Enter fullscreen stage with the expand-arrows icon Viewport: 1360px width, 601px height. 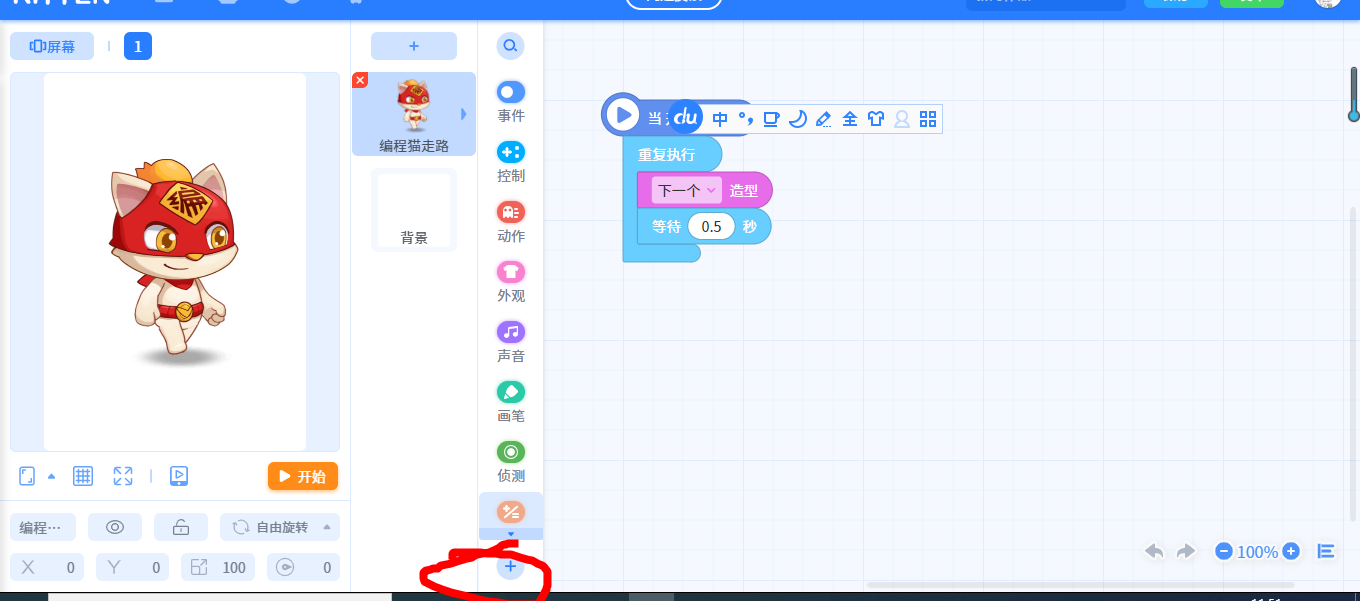(x=123, y=476)
